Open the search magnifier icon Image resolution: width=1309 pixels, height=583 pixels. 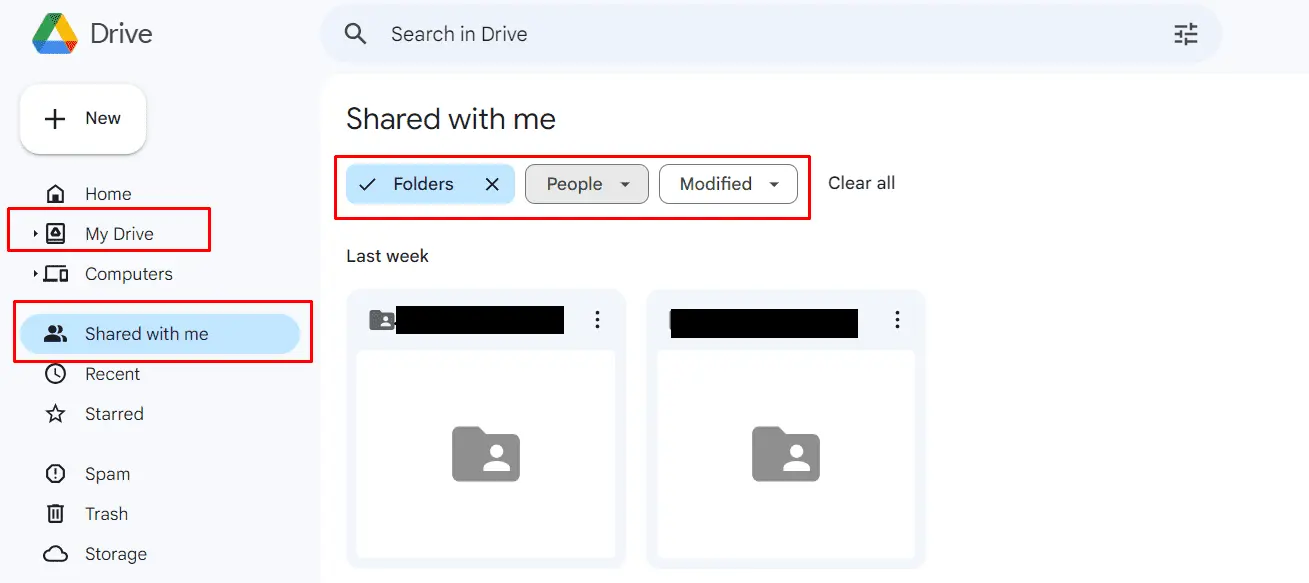tap(355, 33)
